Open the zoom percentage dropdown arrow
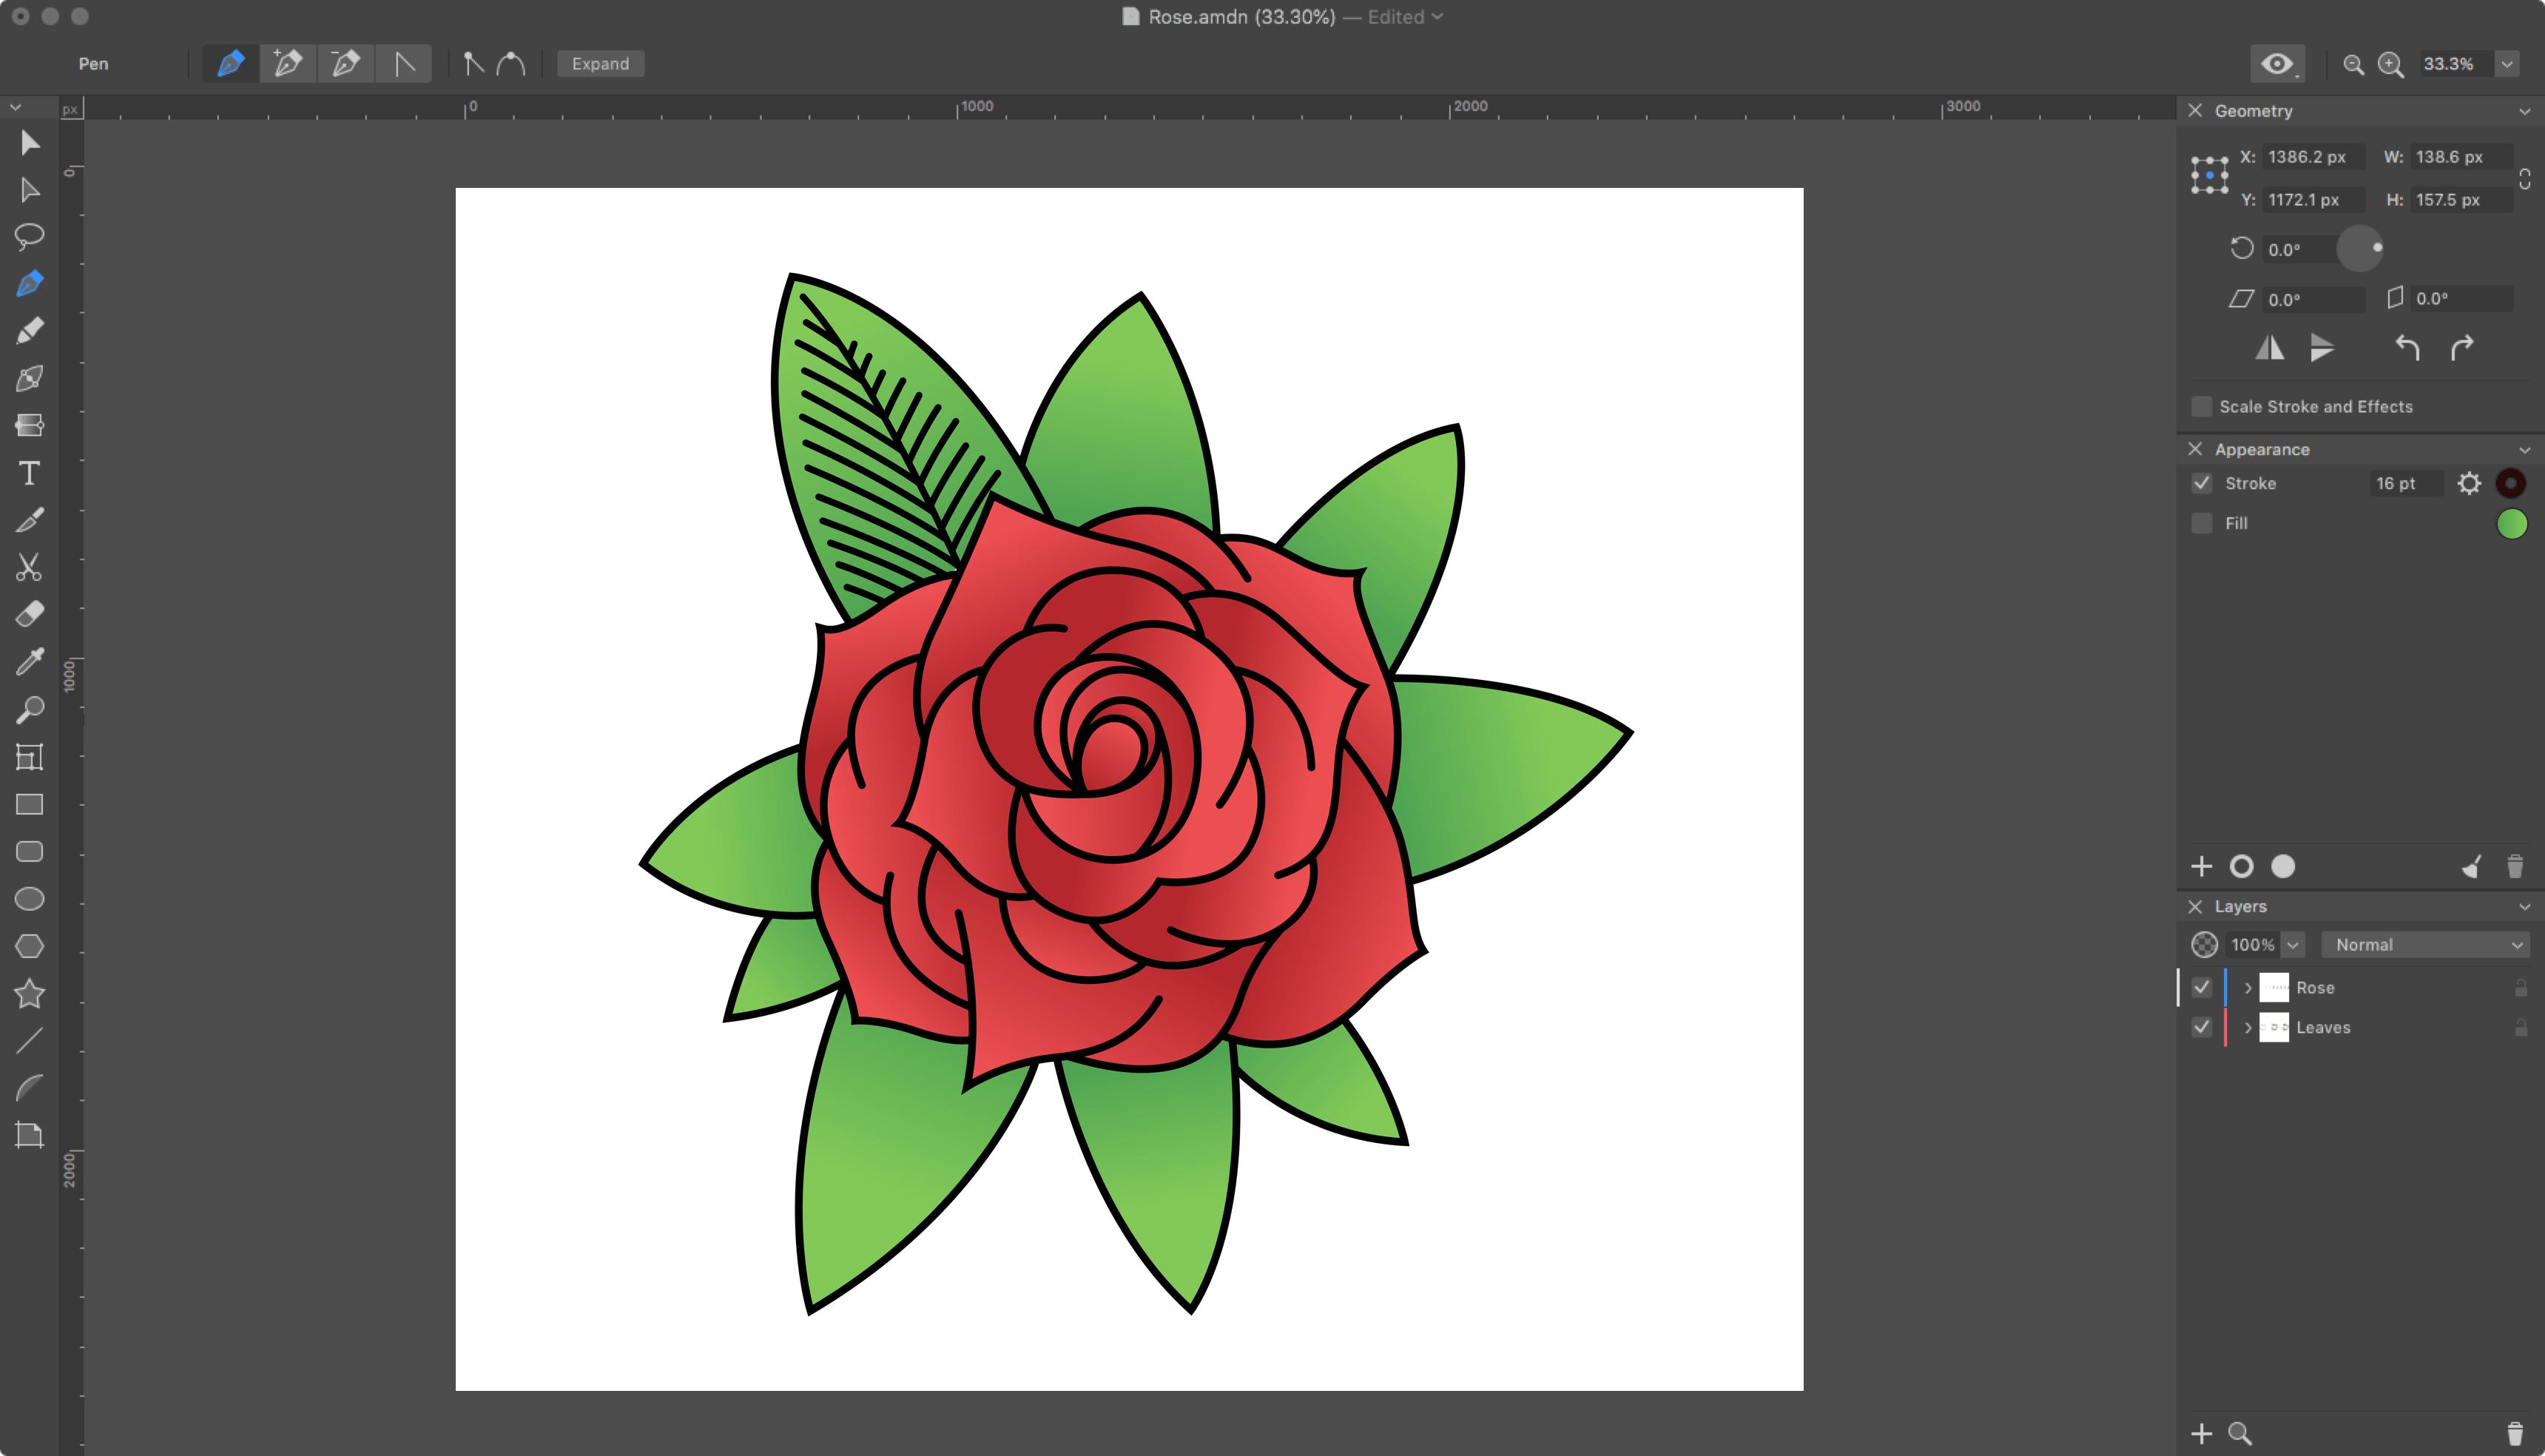This screenshot has width=2545, height=1456. 2507,64
